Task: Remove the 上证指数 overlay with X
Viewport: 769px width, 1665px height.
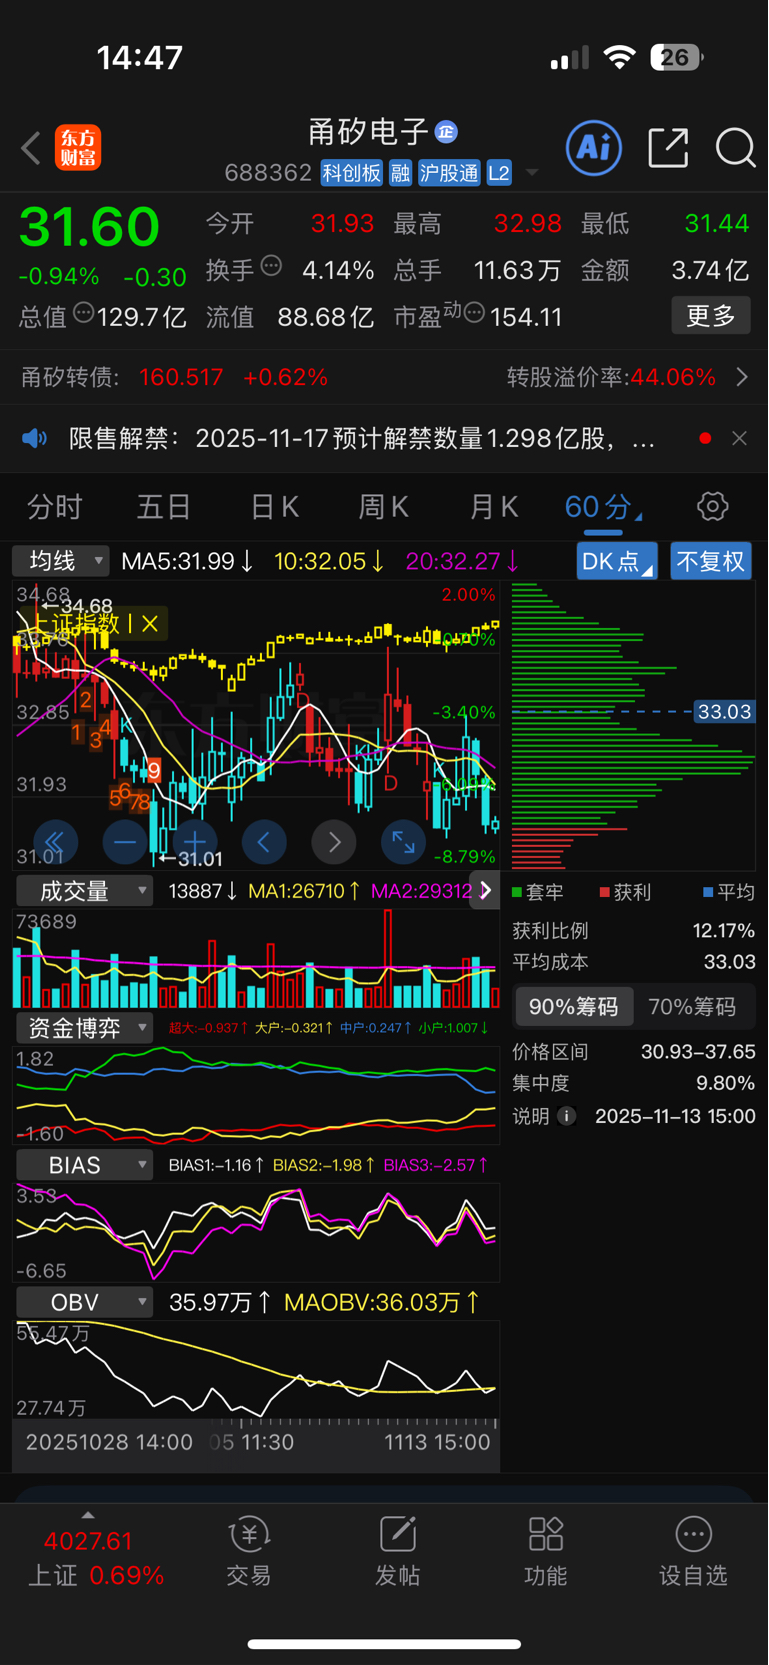Action: 150,624
